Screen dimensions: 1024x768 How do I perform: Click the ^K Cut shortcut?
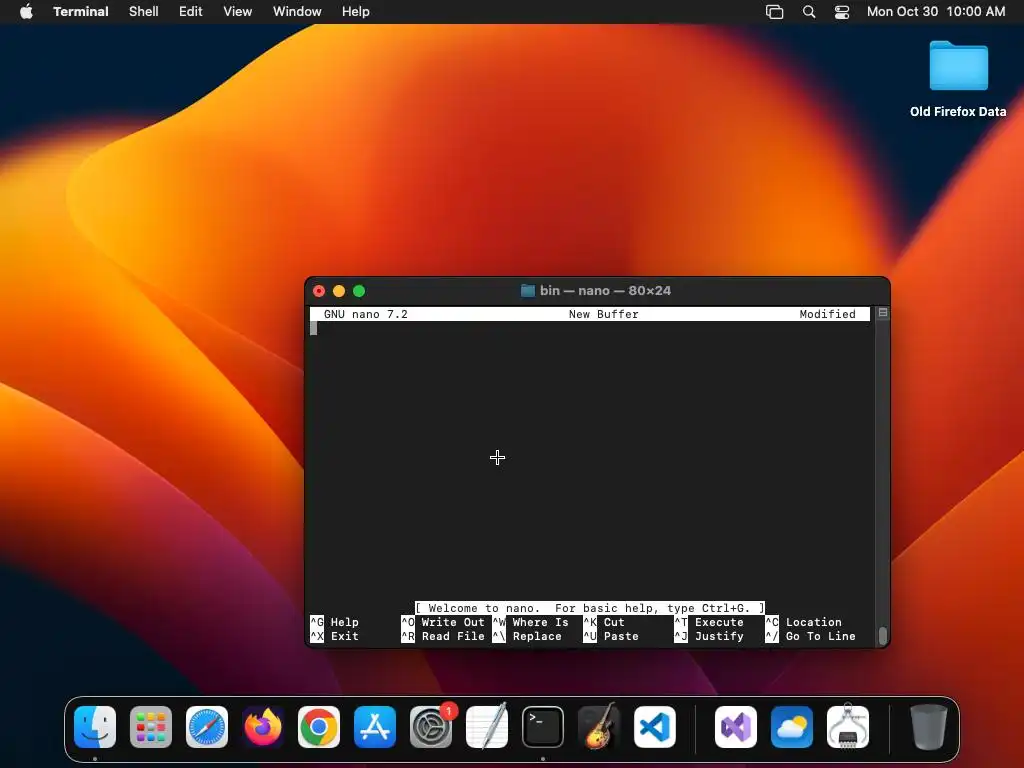(605, 622)
